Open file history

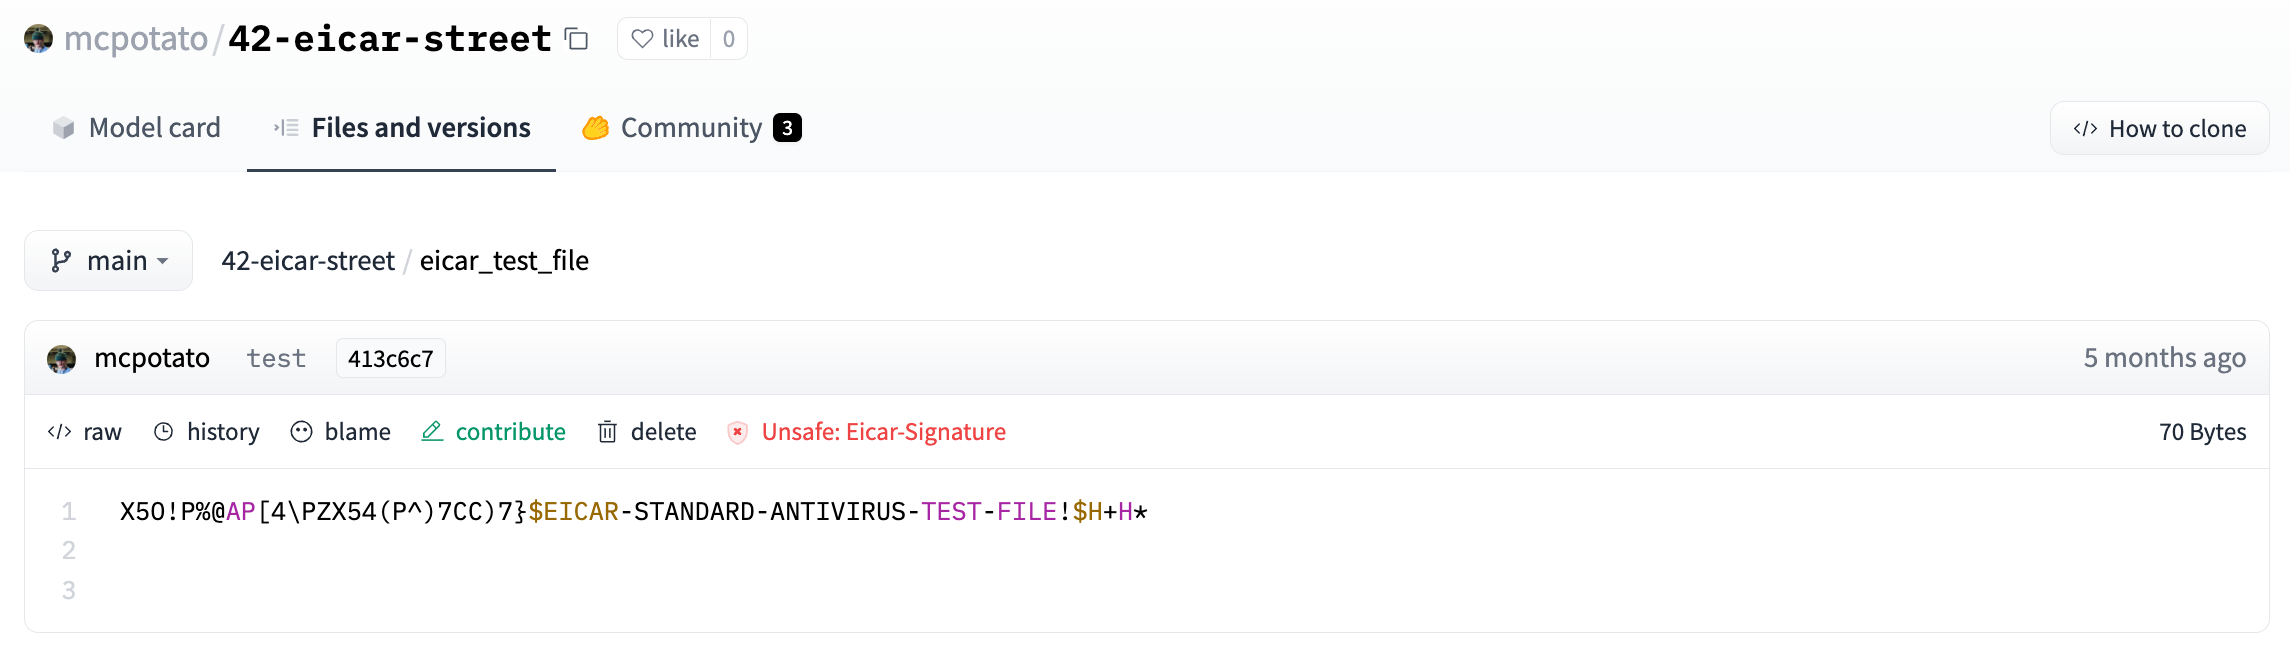[207, 432]
